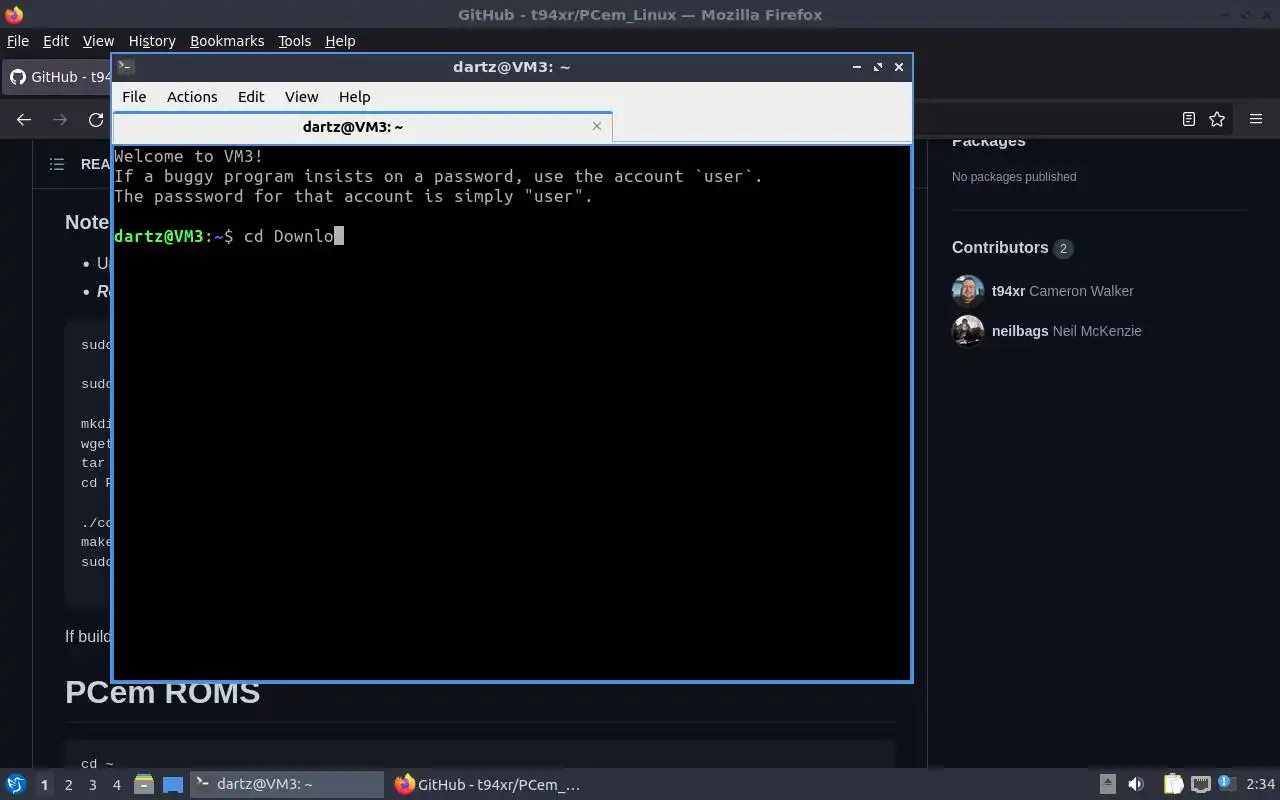Open the terminal File menu
Screen dimensions: 1280x800
pyautogui.click(x=134, y=97)
